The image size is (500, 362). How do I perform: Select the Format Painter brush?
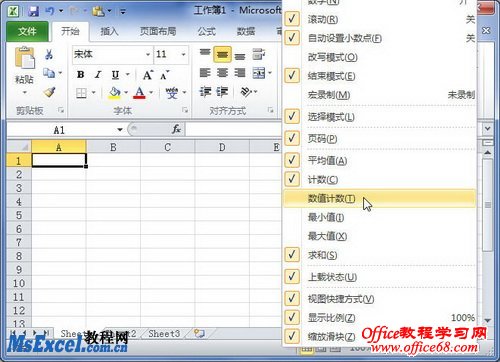click(x=49, y=92)
